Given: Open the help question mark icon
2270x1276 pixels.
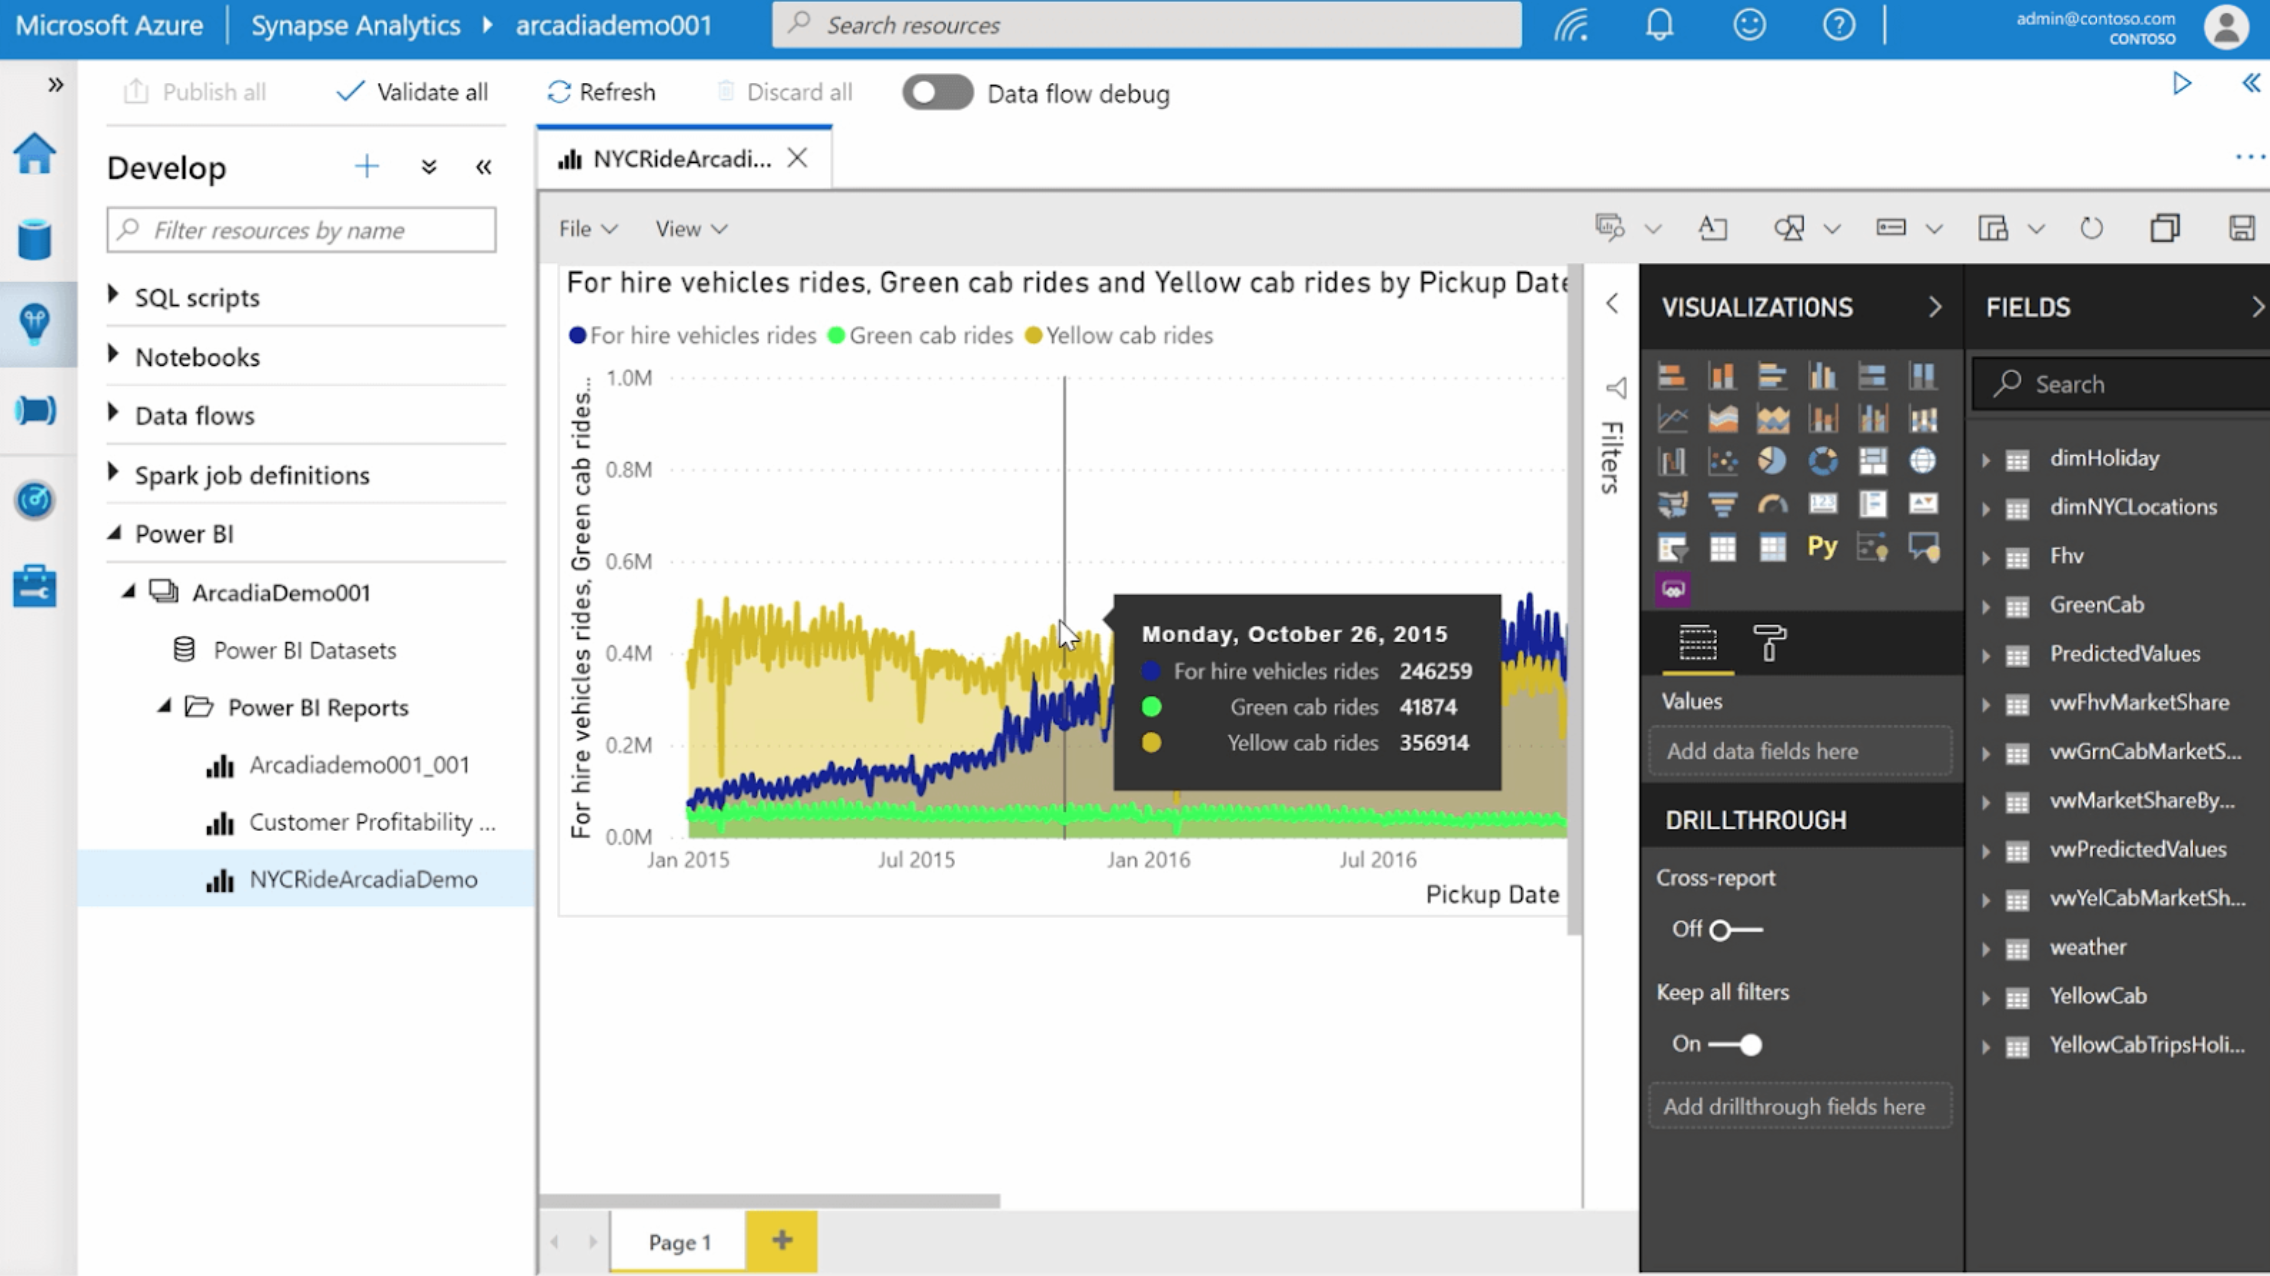Looking at the screenshot, I should (x=1838, y=24).
